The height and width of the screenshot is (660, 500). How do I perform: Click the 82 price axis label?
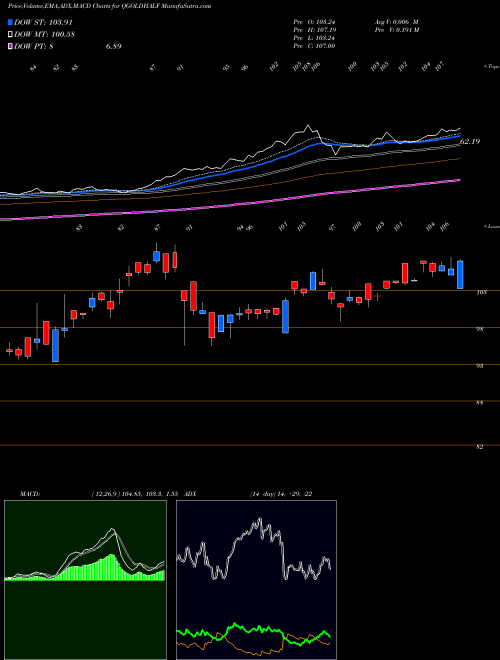tap(479, 447)
